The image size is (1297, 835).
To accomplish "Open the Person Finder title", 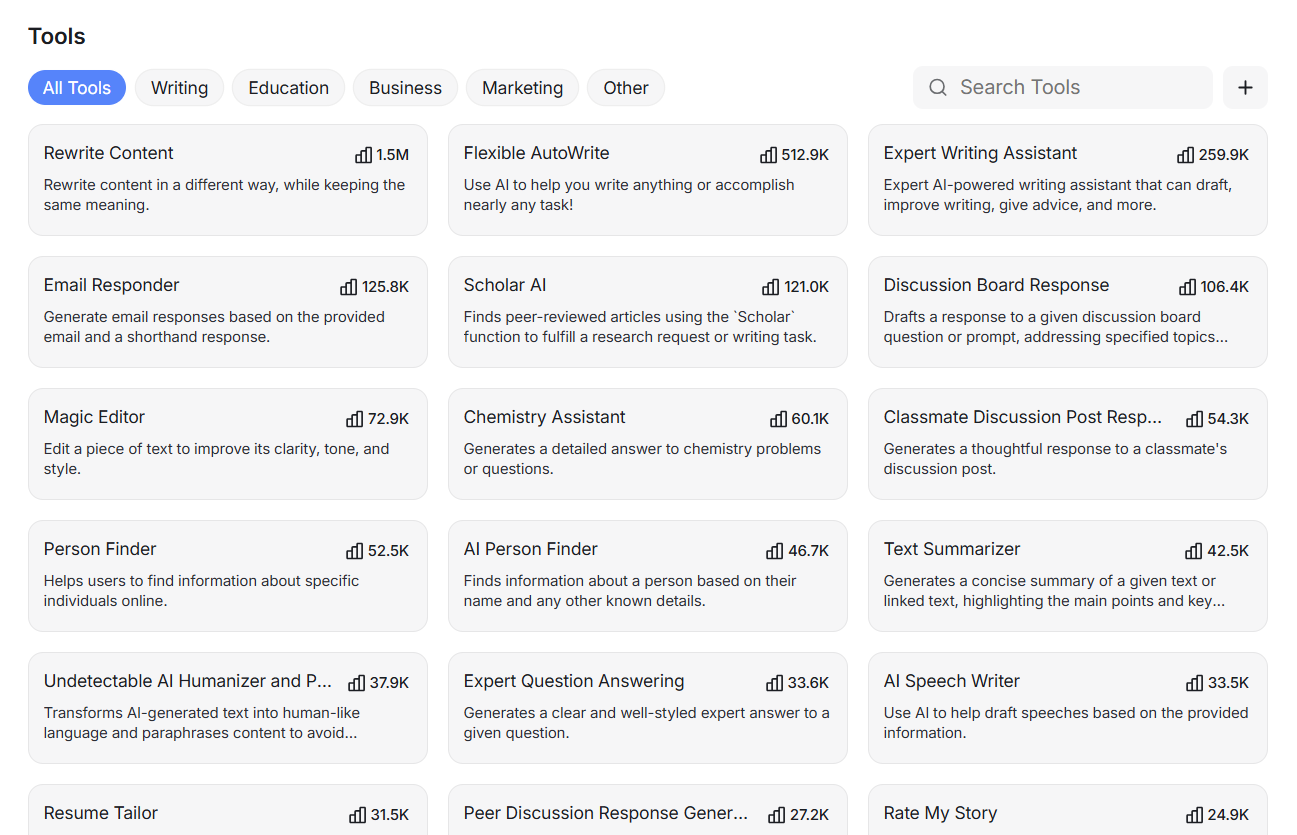I will [x=100, y=549].
